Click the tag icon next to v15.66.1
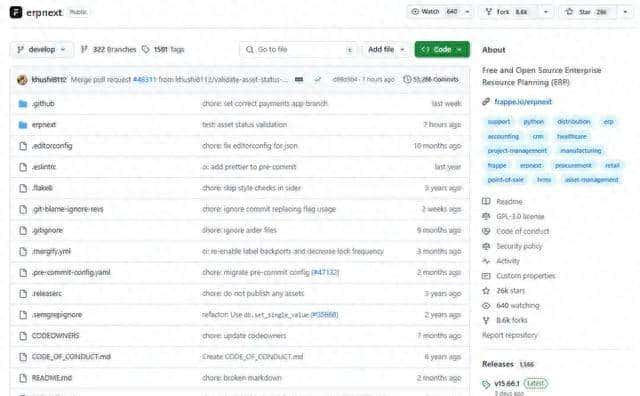Viewport: 640px width, 396px height. [486, 384]
